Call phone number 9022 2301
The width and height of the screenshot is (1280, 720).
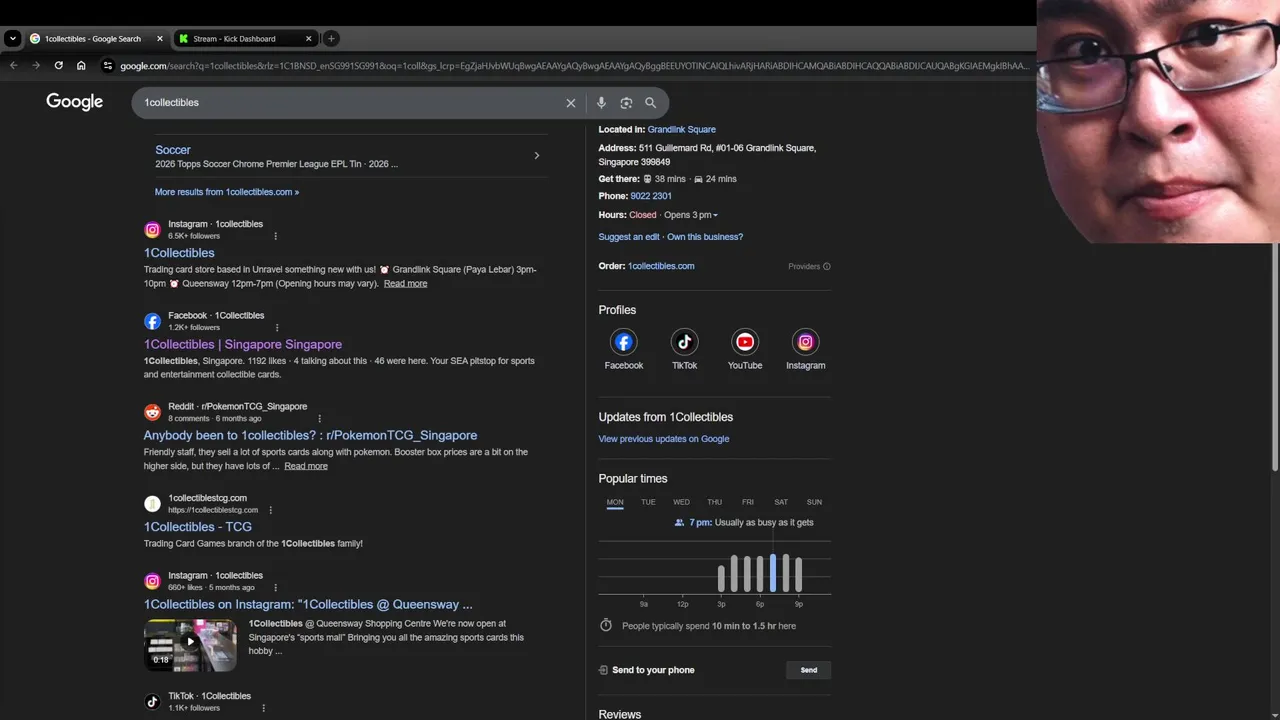(651, 196)
